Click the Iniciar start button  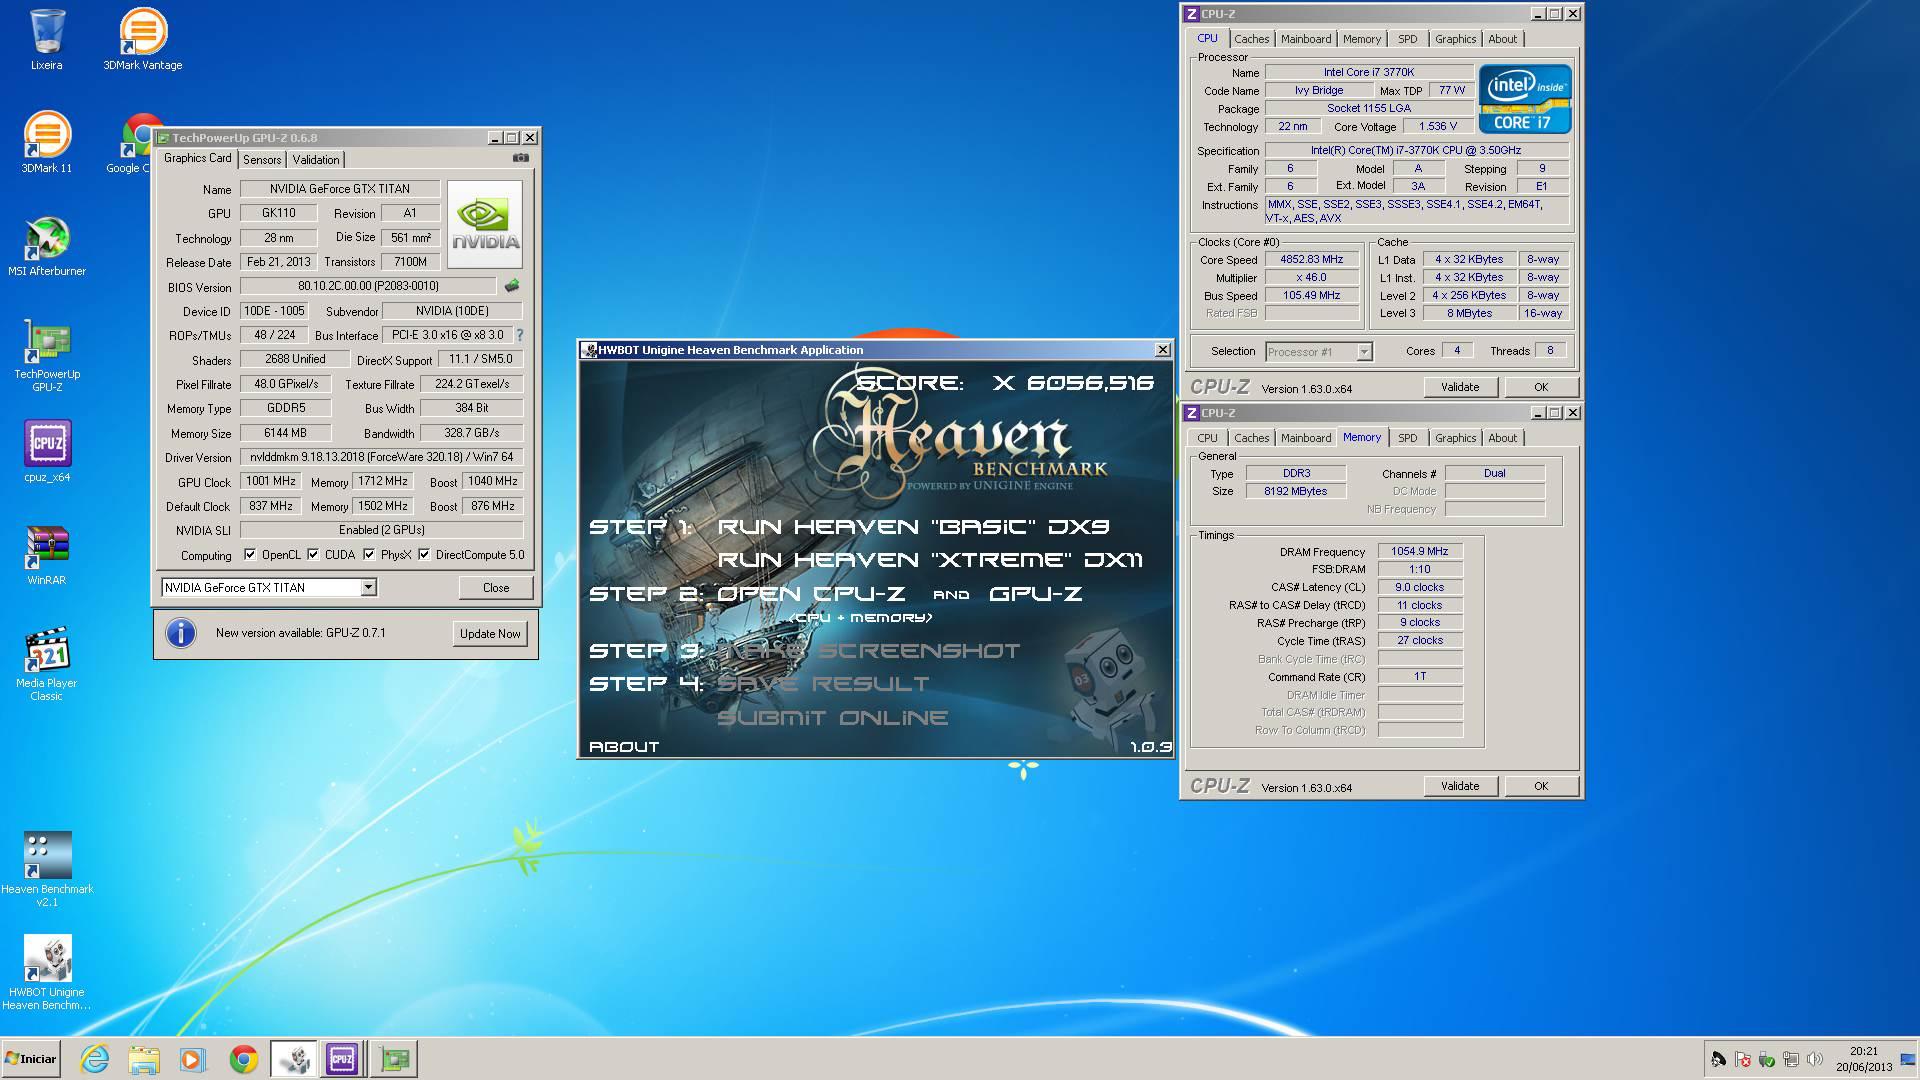[x=31, y=1059]
